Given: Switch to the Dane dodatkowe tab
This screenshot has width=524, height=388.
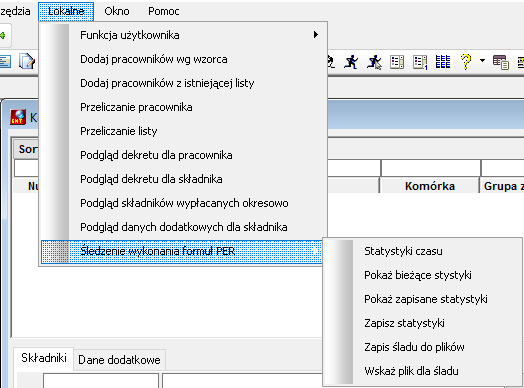Looking at the screenshot, I should point(119,360).
